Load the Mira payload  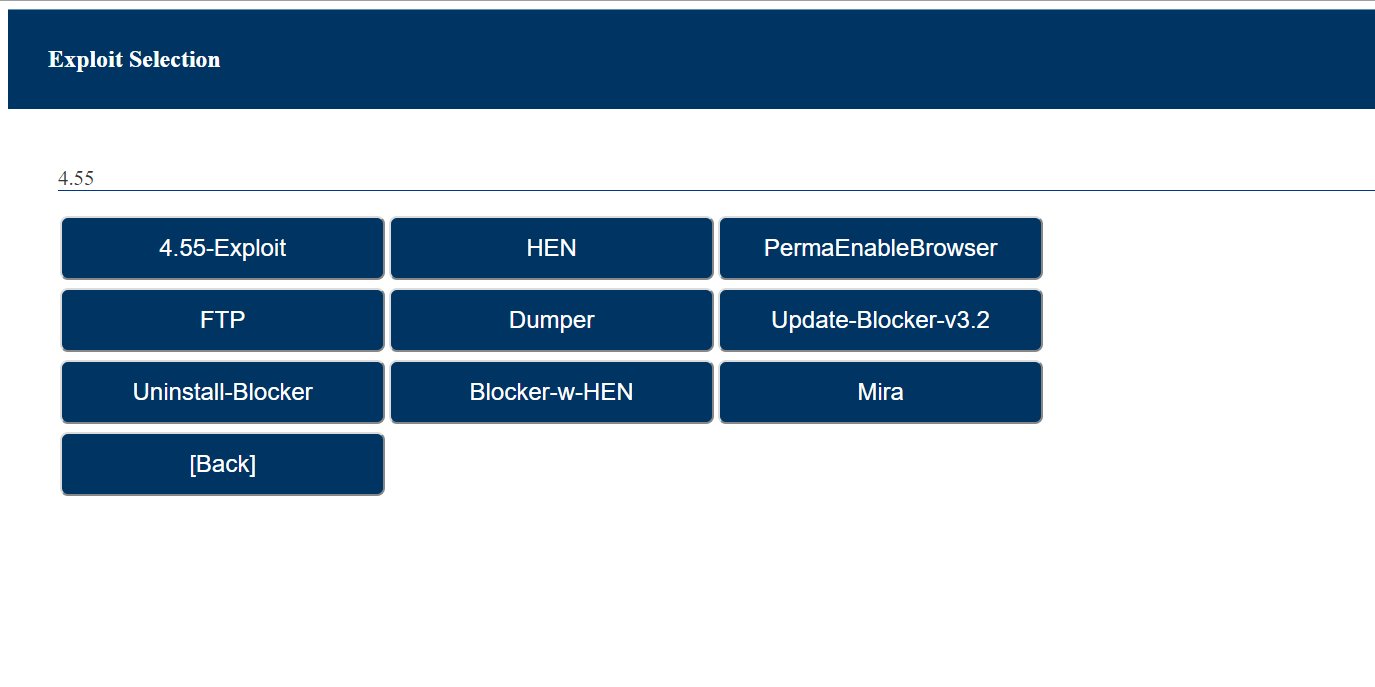(x=880, y=392)
